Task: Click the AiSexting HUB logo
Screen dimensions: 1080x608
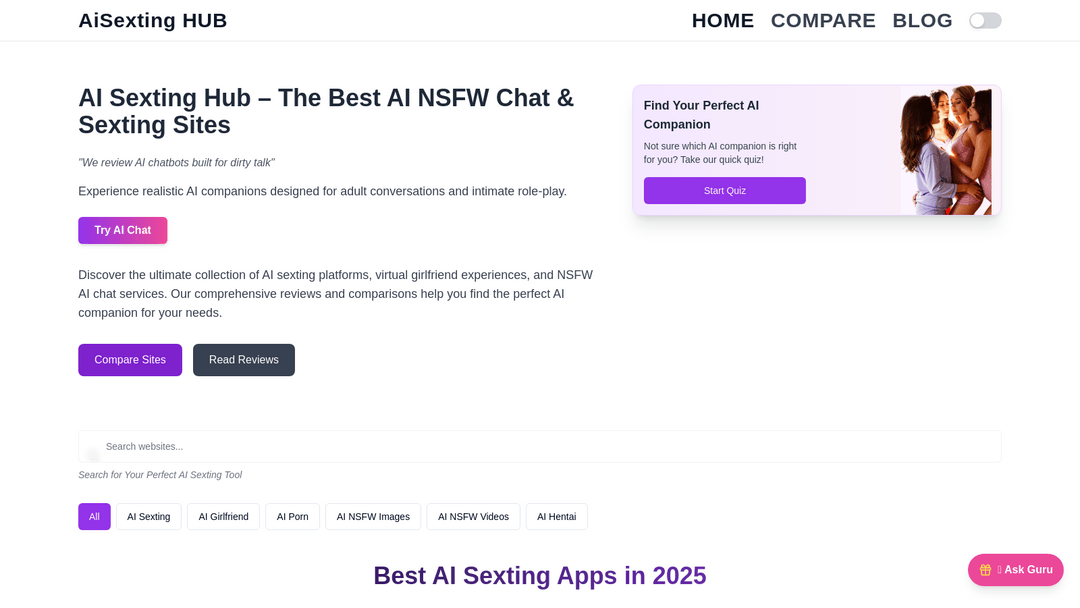Action: 153,21
